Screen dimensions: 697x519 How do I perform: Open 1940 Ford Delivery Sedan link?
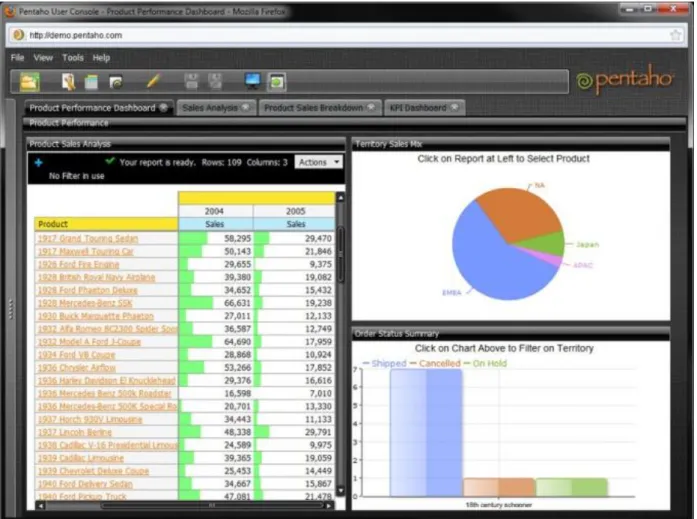point(85,483)
